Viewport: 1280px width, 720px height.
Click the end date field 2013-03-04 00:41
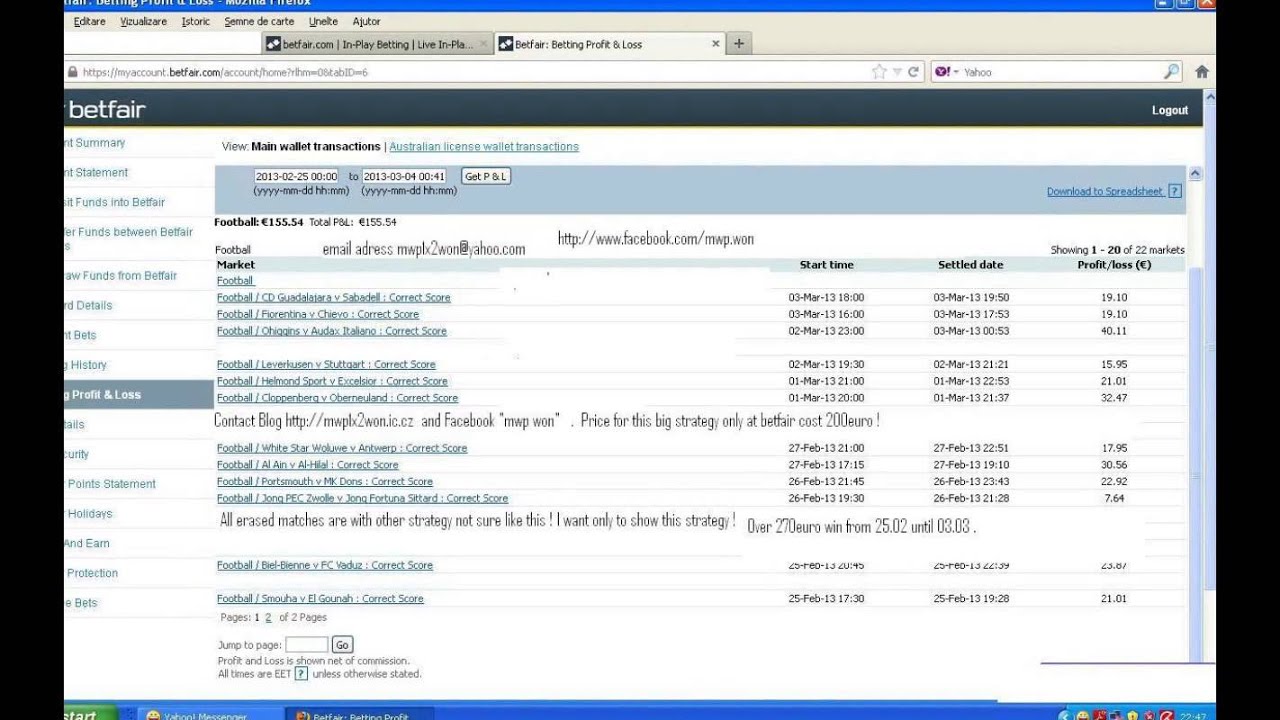click(404, 176)
